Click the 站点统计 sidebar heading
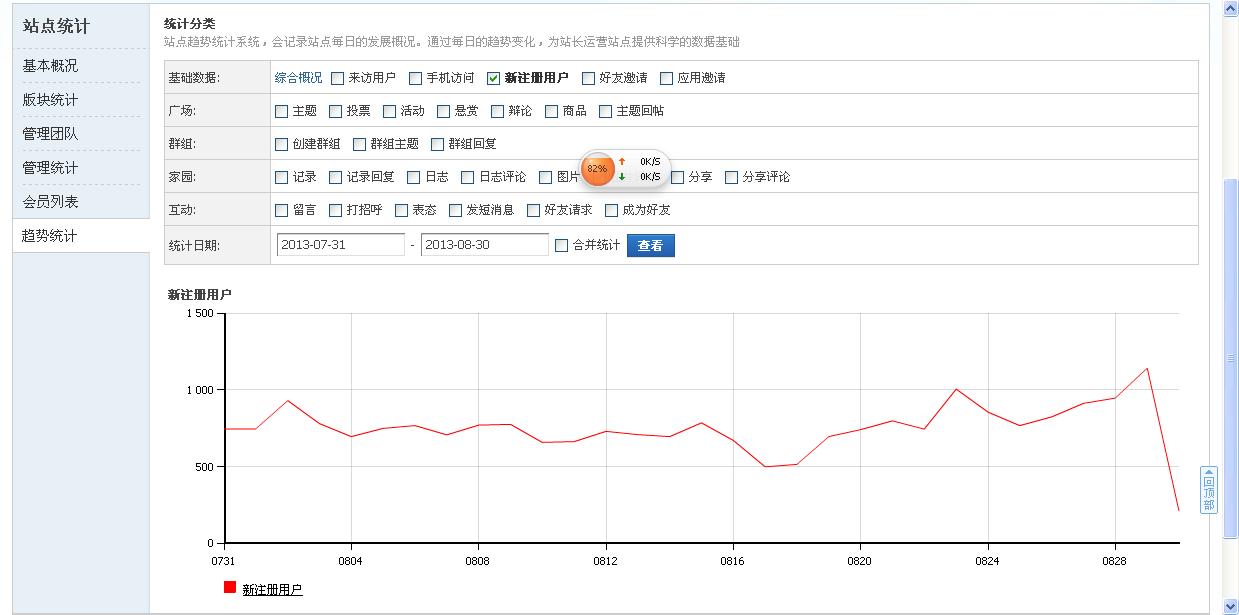The height and width of the screenshot is (615, 1239). pyautogui.click(x=56, y=26)
